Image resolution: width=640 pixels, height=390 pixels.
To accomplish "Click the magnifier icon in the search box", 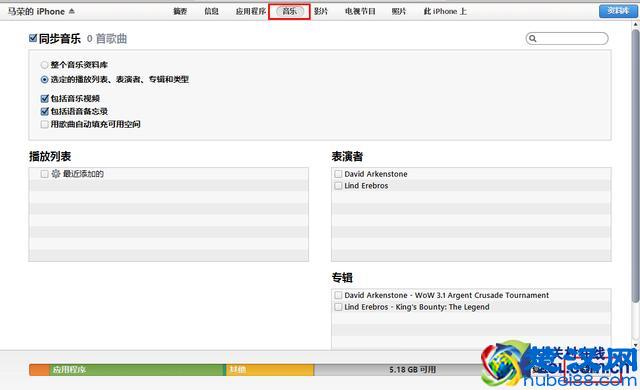I will pyautogui.click(x=532, y=38).
